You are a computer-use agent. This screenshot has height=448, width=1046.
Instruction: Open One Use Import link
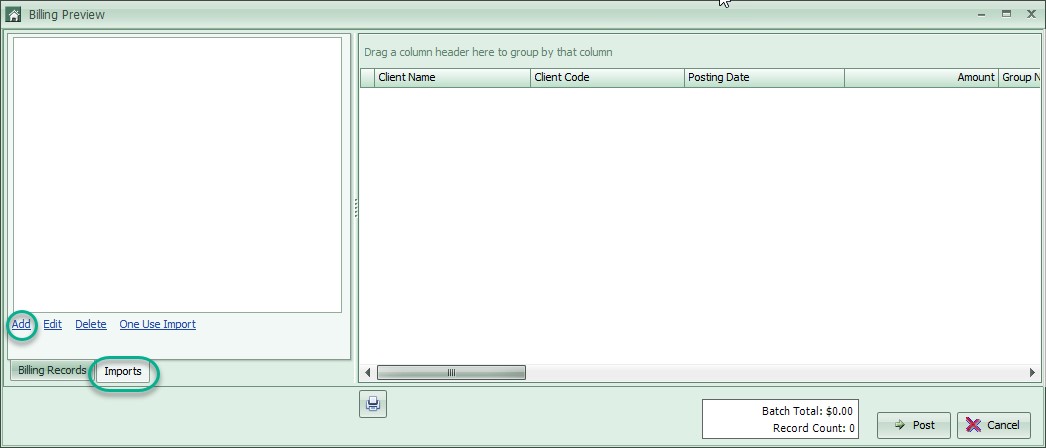coord(157,324)
